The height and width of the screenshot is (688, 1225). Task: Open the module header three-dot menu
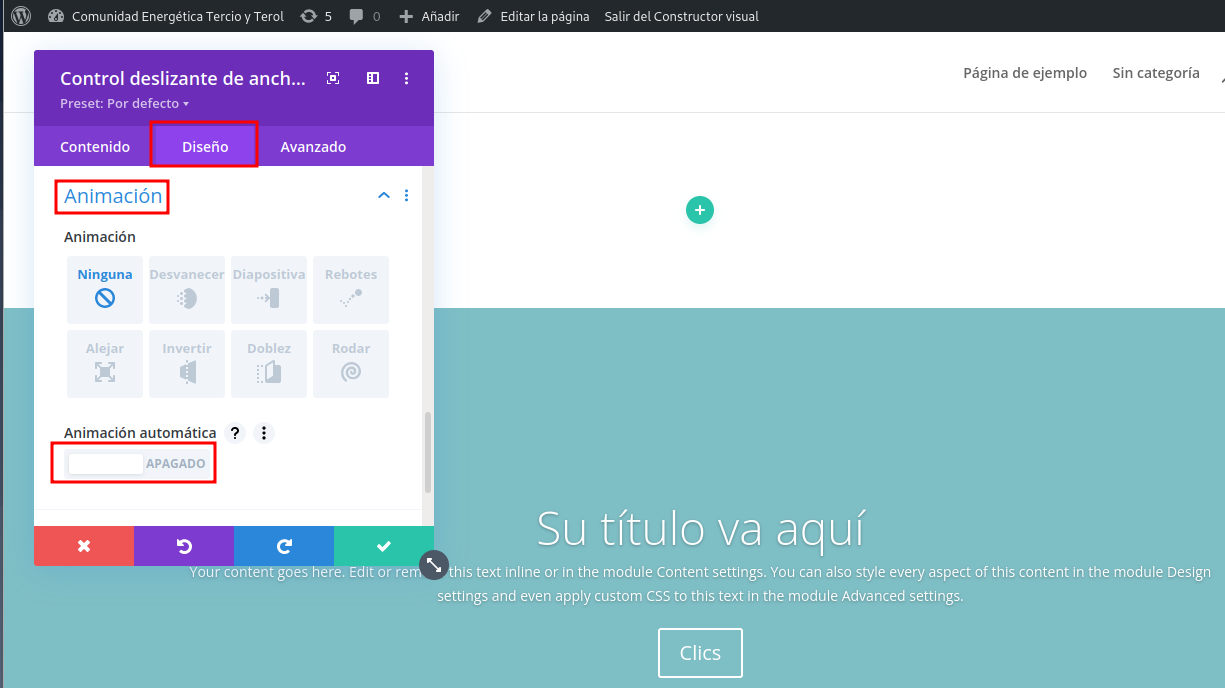(x=406, y=79)
